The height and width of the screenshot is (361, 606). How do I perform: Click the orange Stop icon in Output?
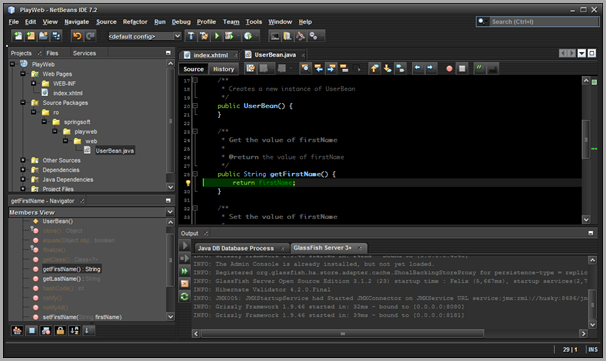(185, 284)
